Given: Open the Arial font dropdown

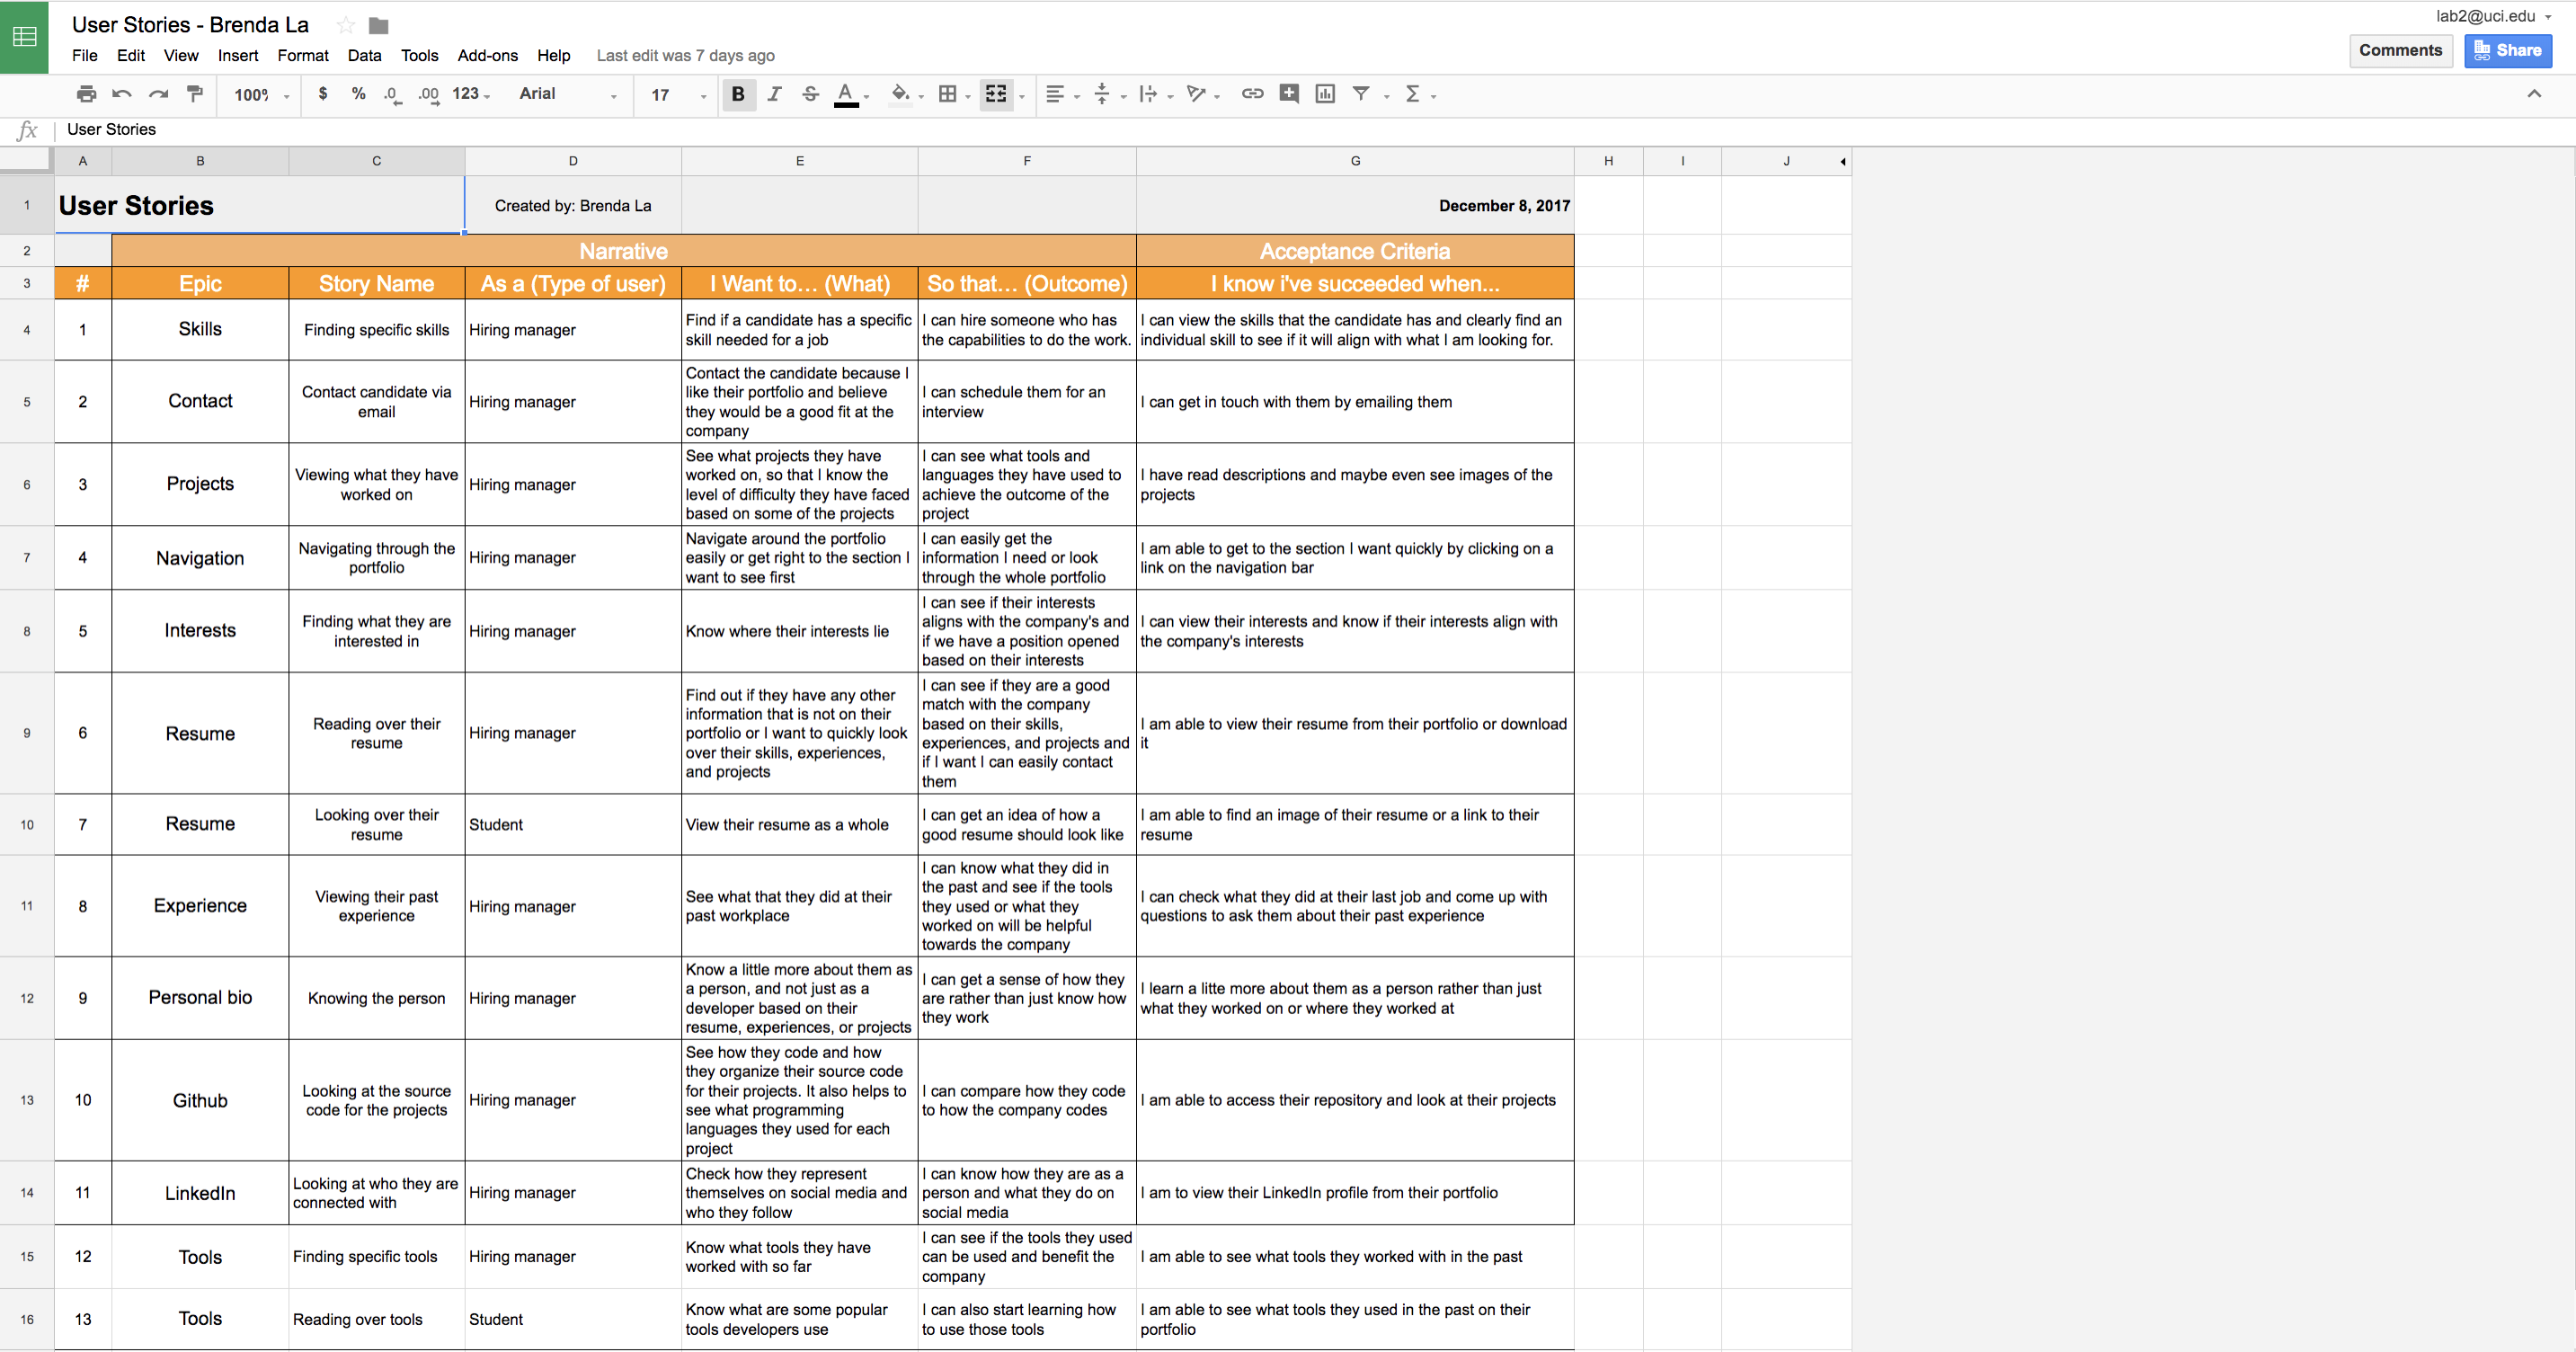Looking at the screenshot, I should [x=567, y=94].
